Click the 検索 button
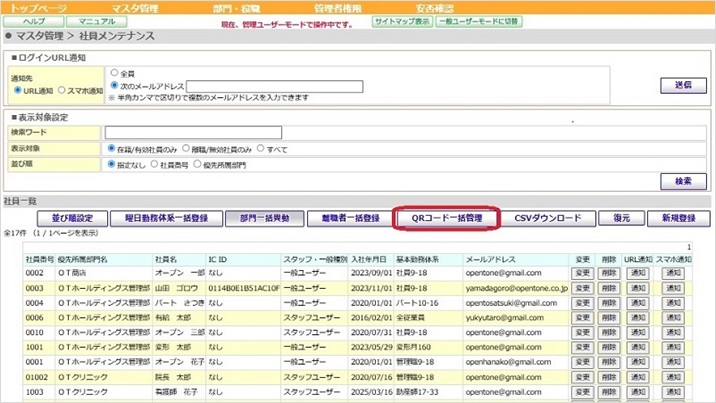Image resolution: width=716 pixels, height=403 pixels. pyautogui.click(x=683, y=181)
